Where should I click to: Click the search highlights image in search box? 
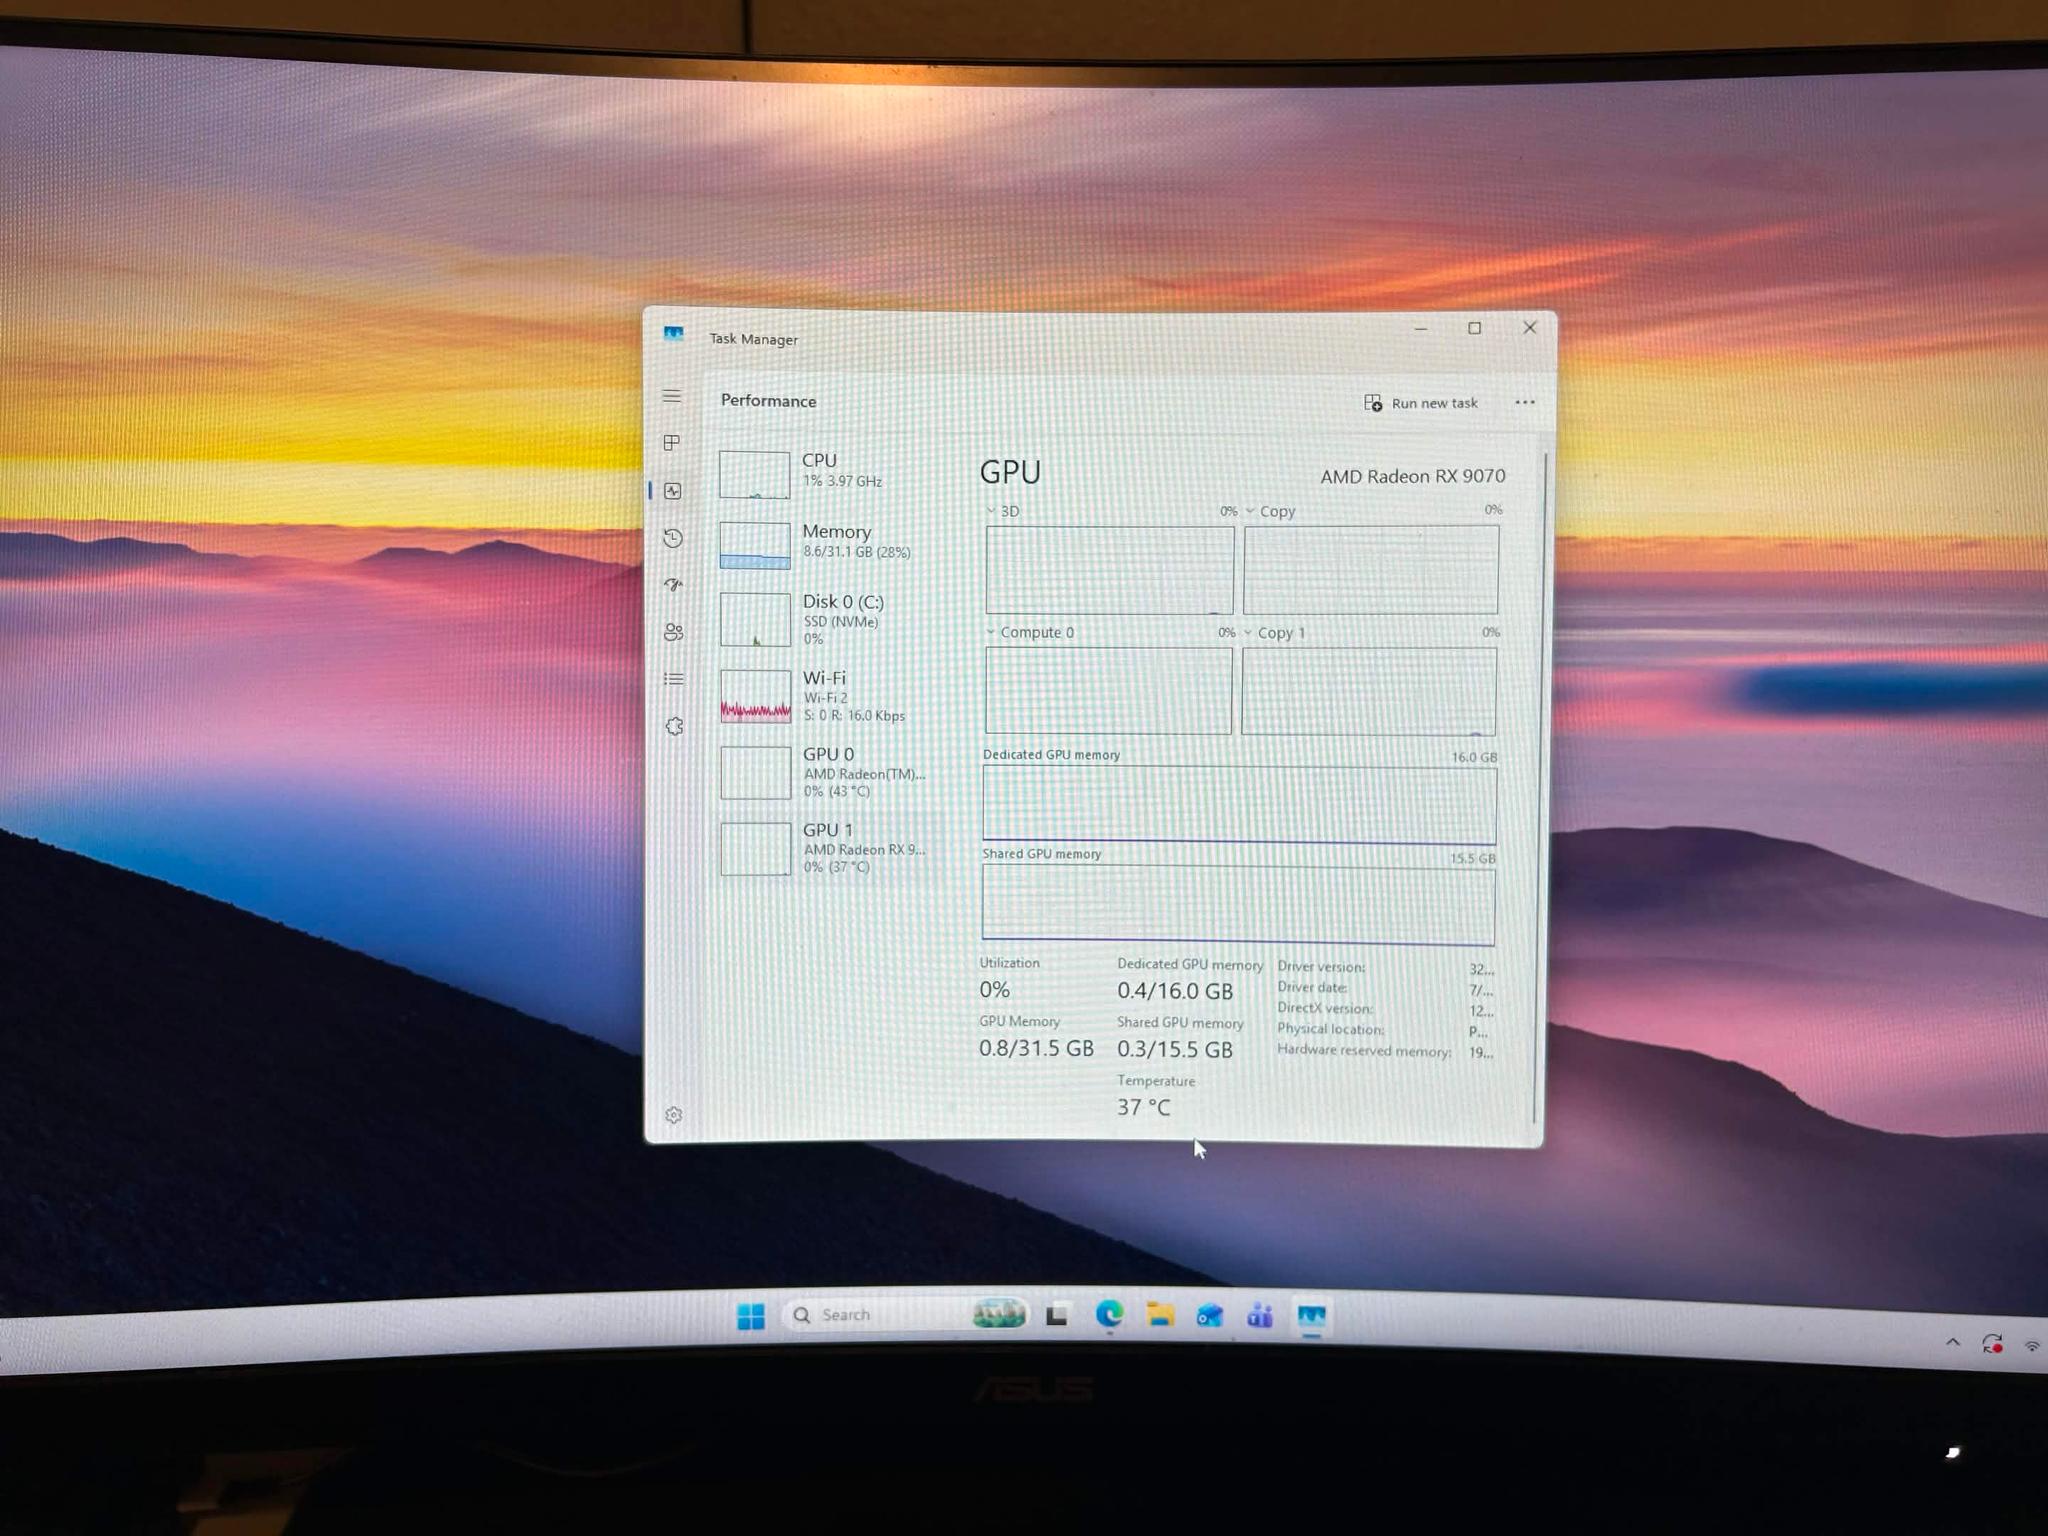coord(999,1313)
